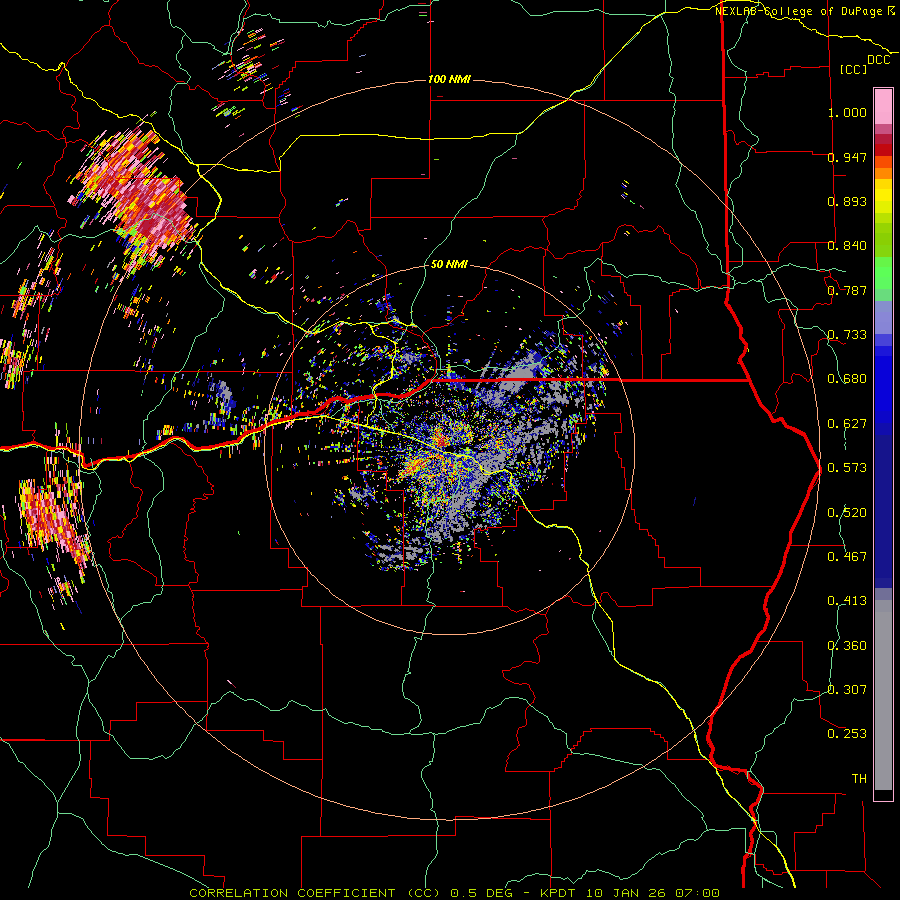The image size is (900, 900).
Task: Select the DCC product label
Action: tap(878, 60)
